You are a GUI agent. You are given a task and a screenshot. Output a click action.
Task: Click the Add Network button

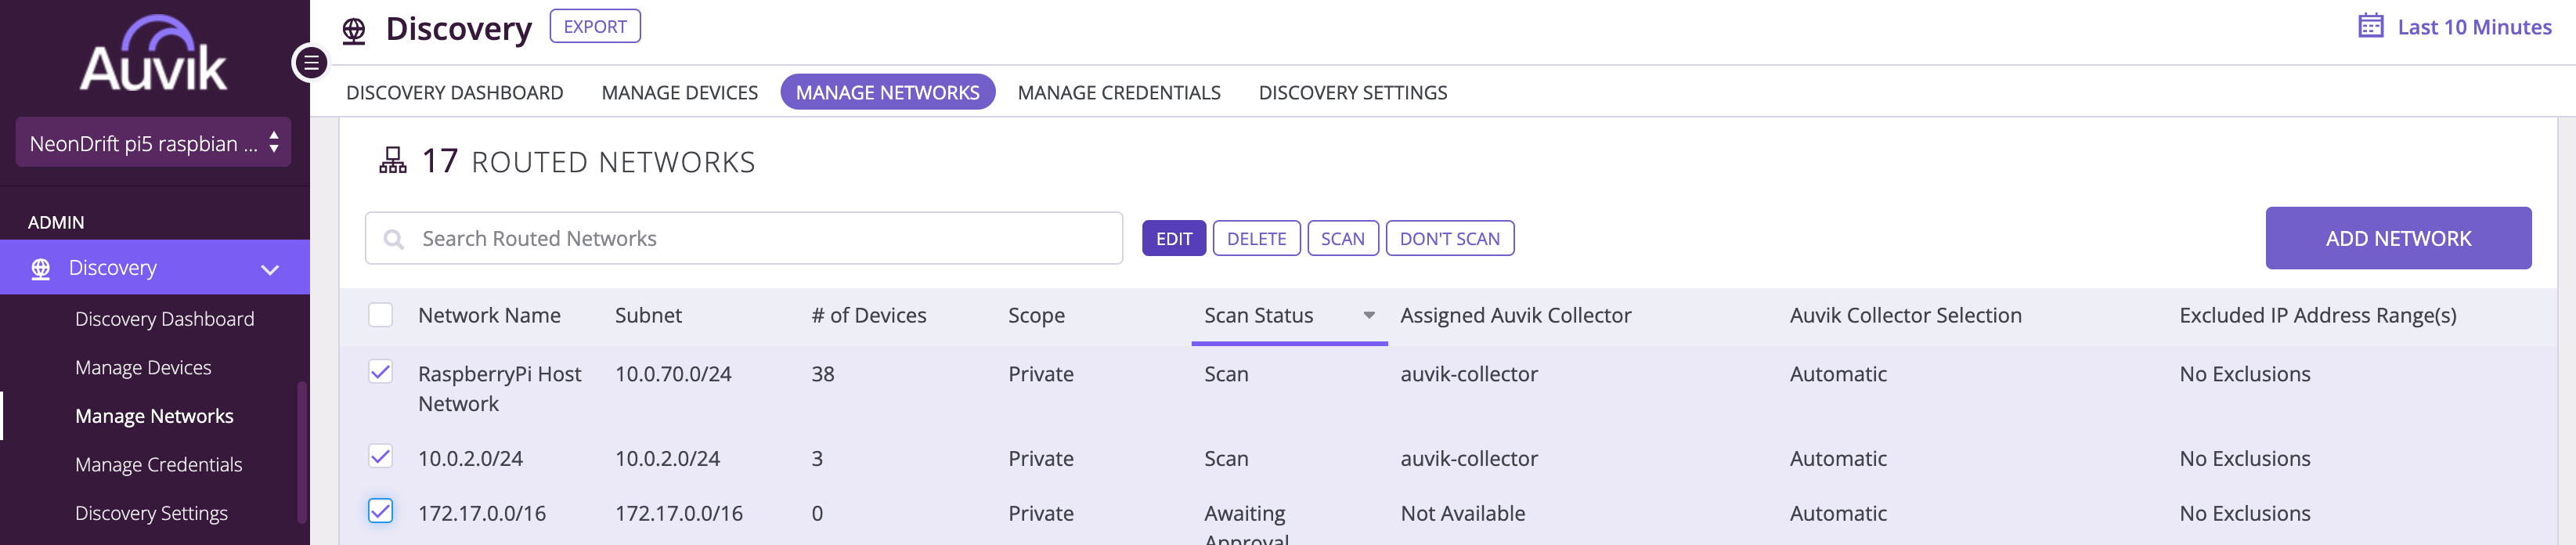click(2398, 238)
